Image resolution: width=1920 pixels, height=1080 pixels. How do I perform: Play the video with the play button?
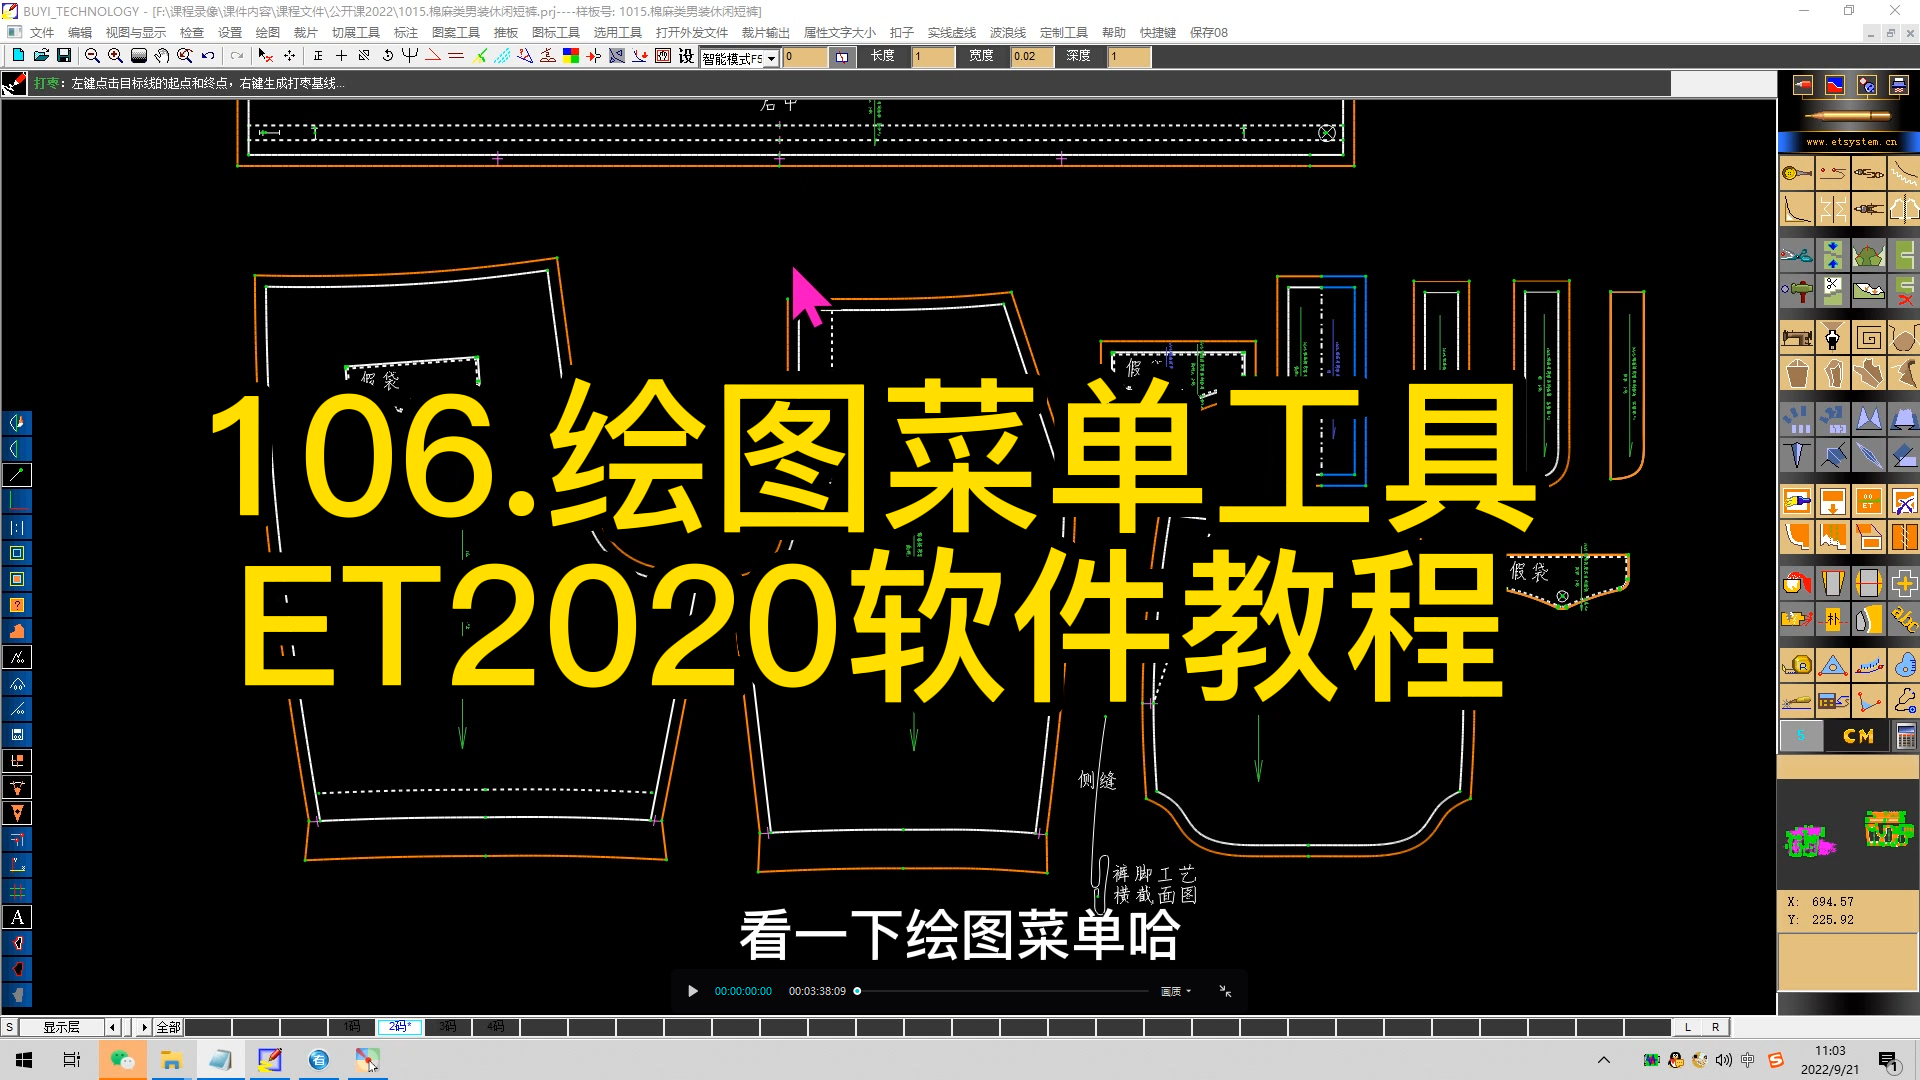pos(693,991)
